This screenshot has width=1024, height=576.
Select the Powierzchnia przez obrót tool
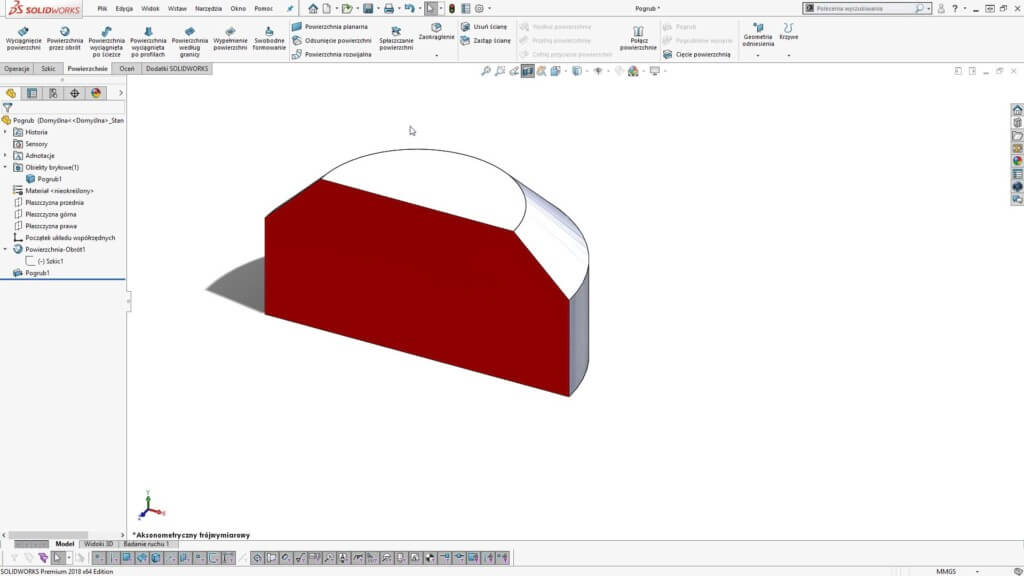(65, 39)
